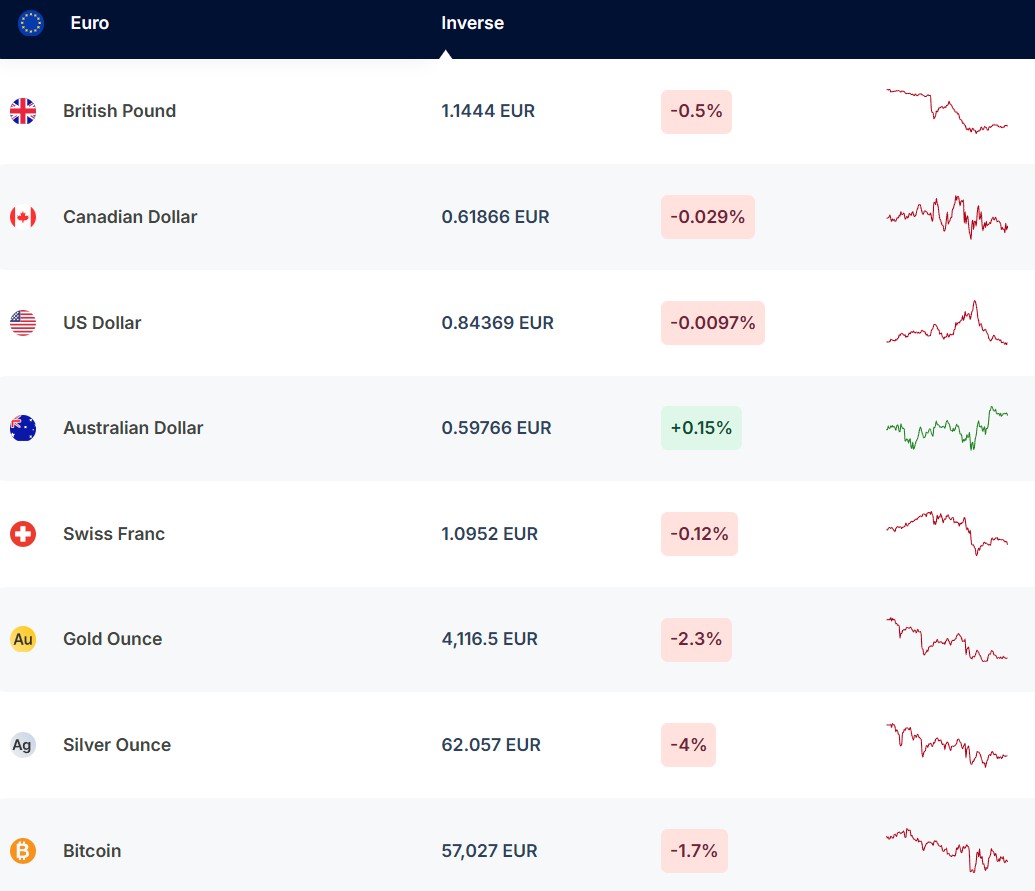Open the Gold Ounce link
This screenshot has width=1035, height=891.
coord(112,639)
